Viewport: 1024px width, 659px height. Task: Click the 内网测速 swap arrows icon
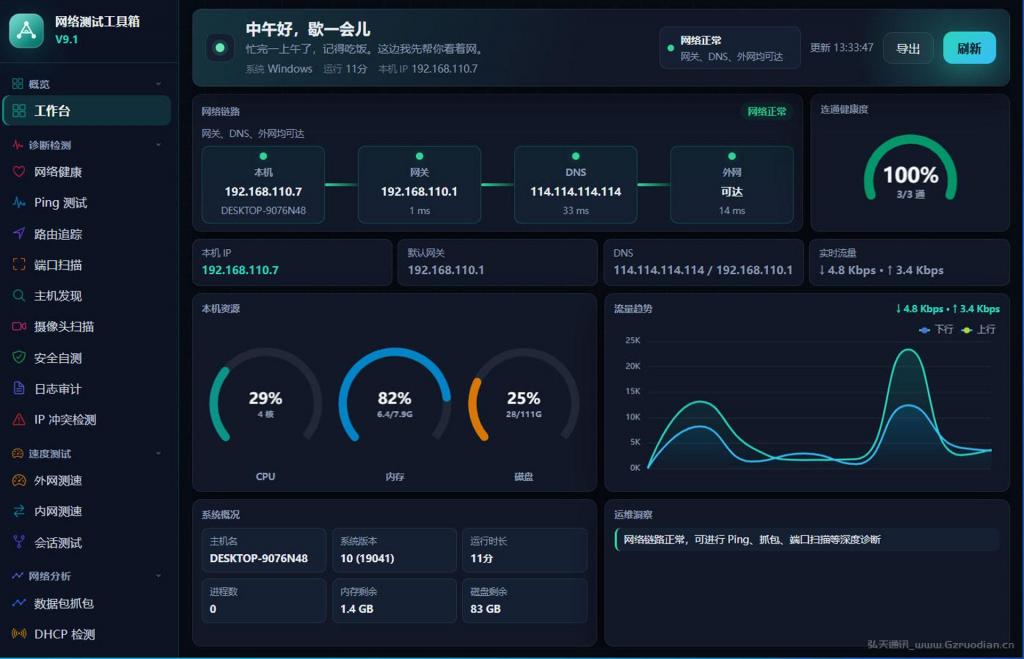pos(19,511)
